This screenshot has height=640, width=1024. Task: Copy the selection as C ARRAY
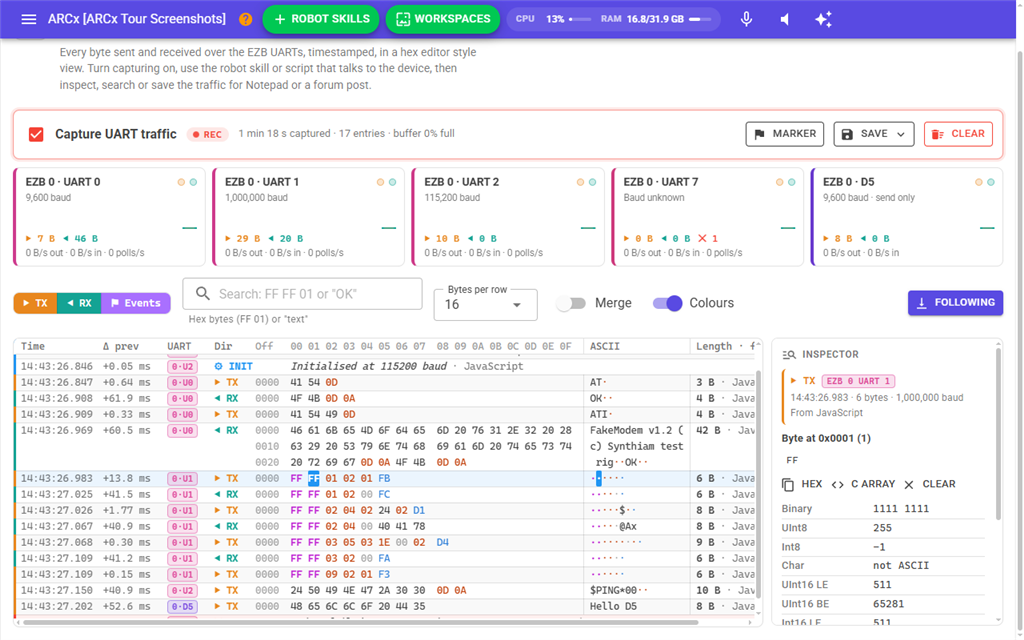pyautogui.click(x=862, y=484)
